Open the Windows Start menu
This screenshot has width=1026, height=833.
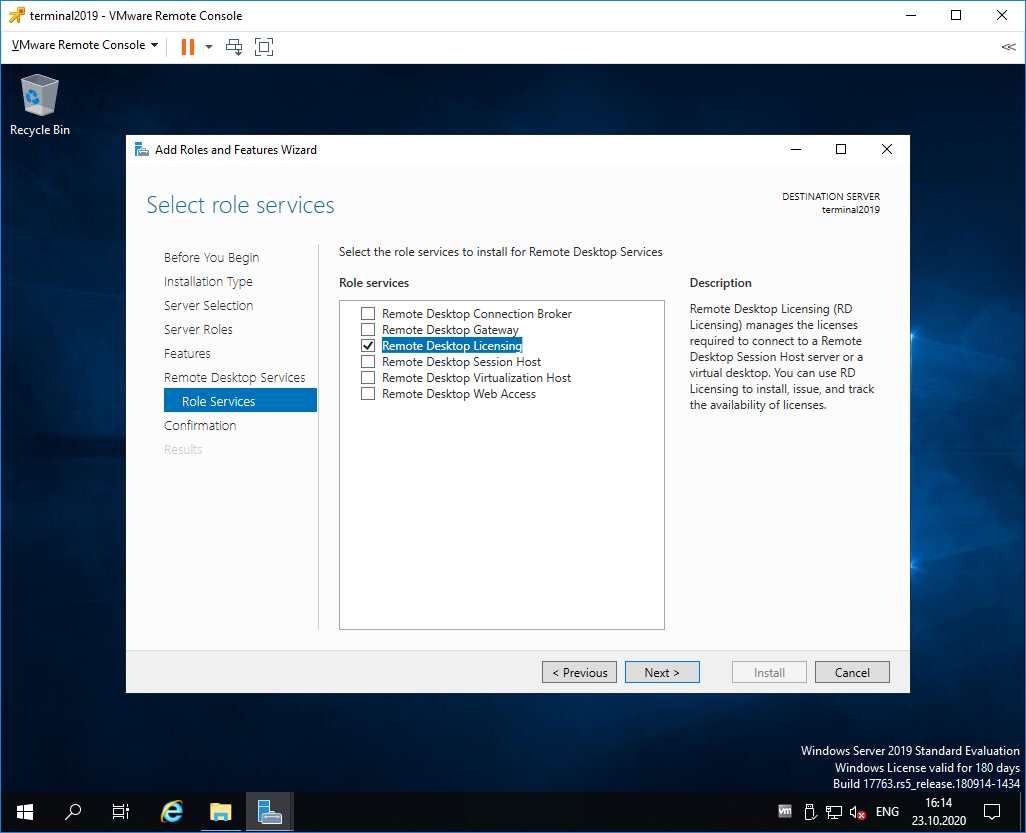(x=24, y=812)
